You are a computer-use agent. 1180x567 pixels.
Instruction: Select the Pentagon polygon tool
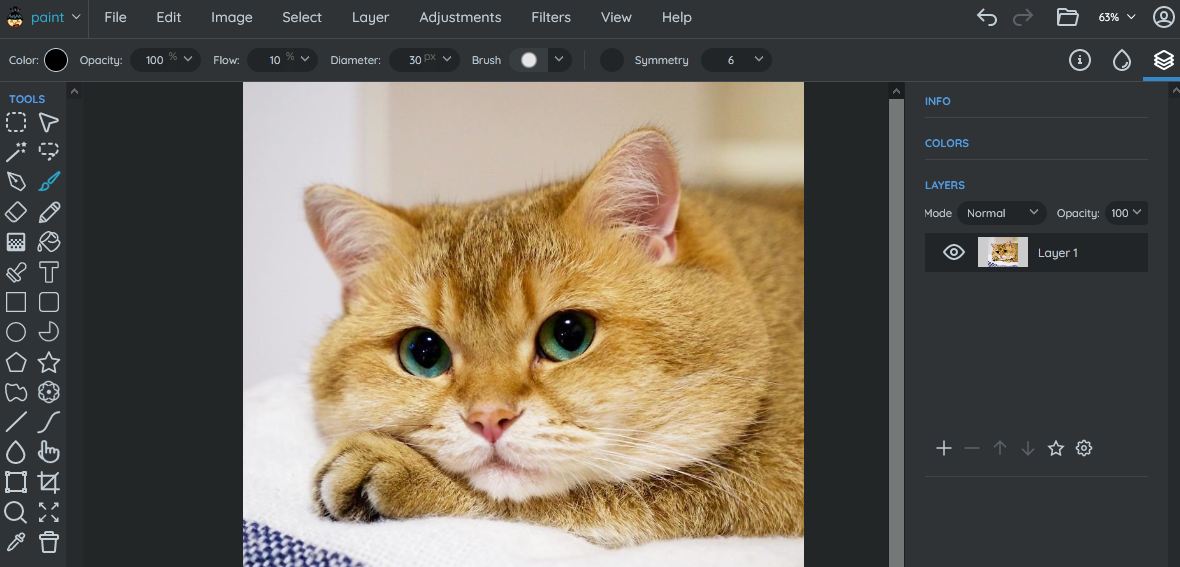point(16,362)
